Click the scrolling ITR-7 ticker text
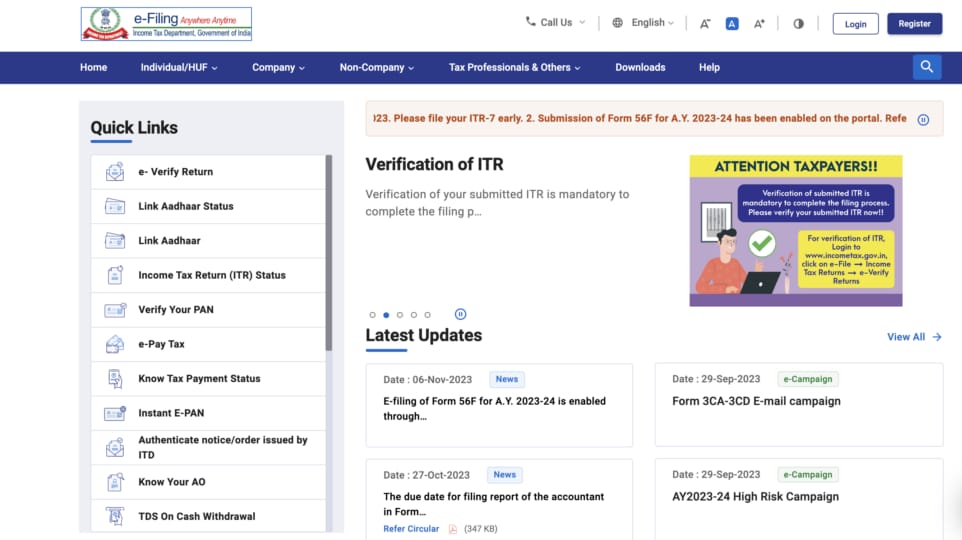962x540 pixels. point(640,118)
